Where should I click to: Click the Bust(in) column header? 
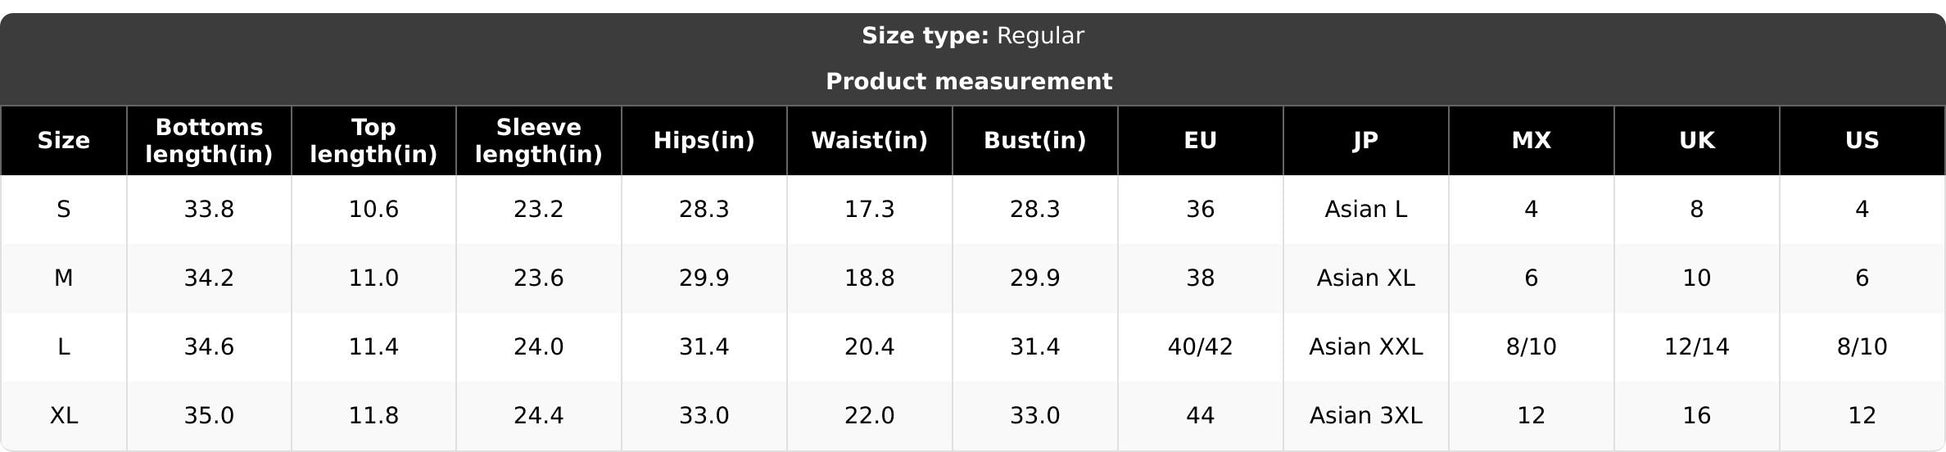(x=1035, y=140)
